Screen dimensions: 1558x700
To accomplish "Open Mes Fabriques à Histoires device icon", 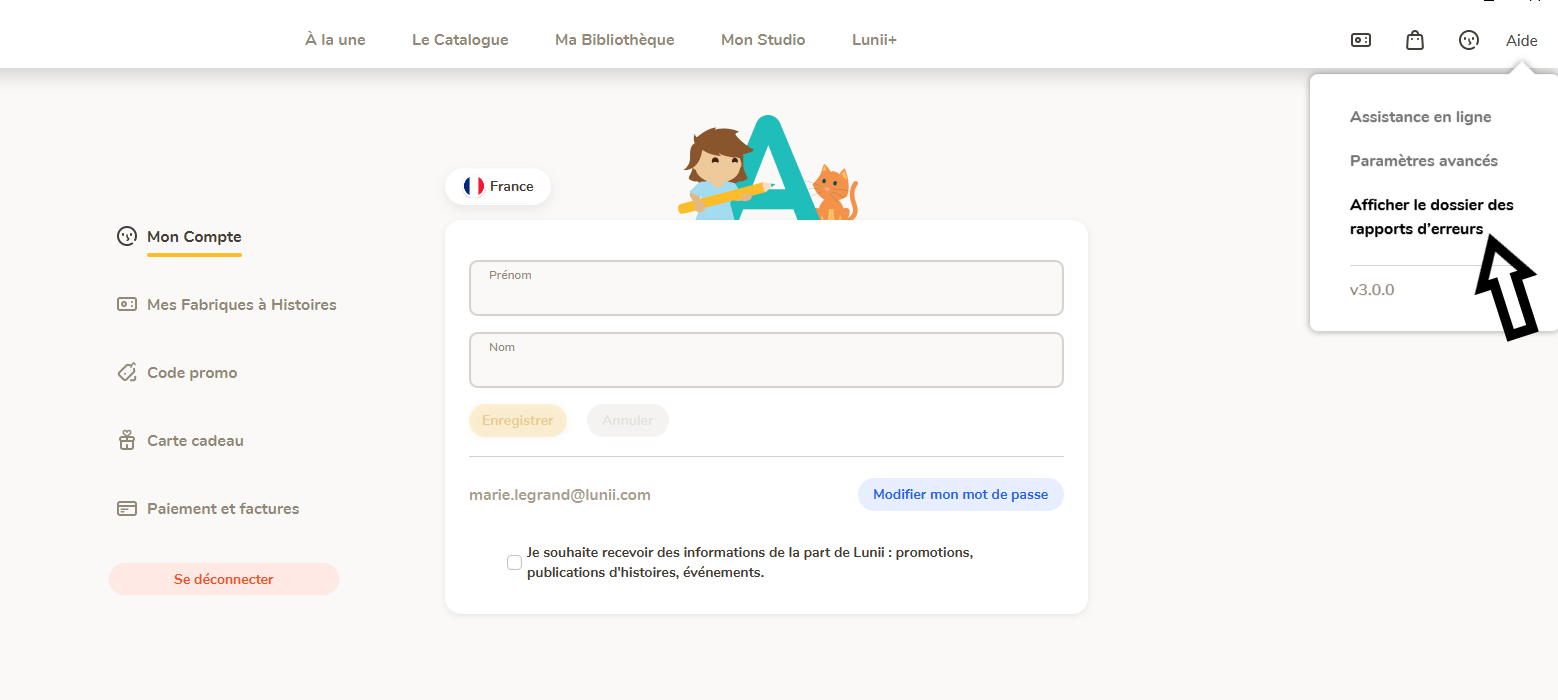I will click(127, 304).
